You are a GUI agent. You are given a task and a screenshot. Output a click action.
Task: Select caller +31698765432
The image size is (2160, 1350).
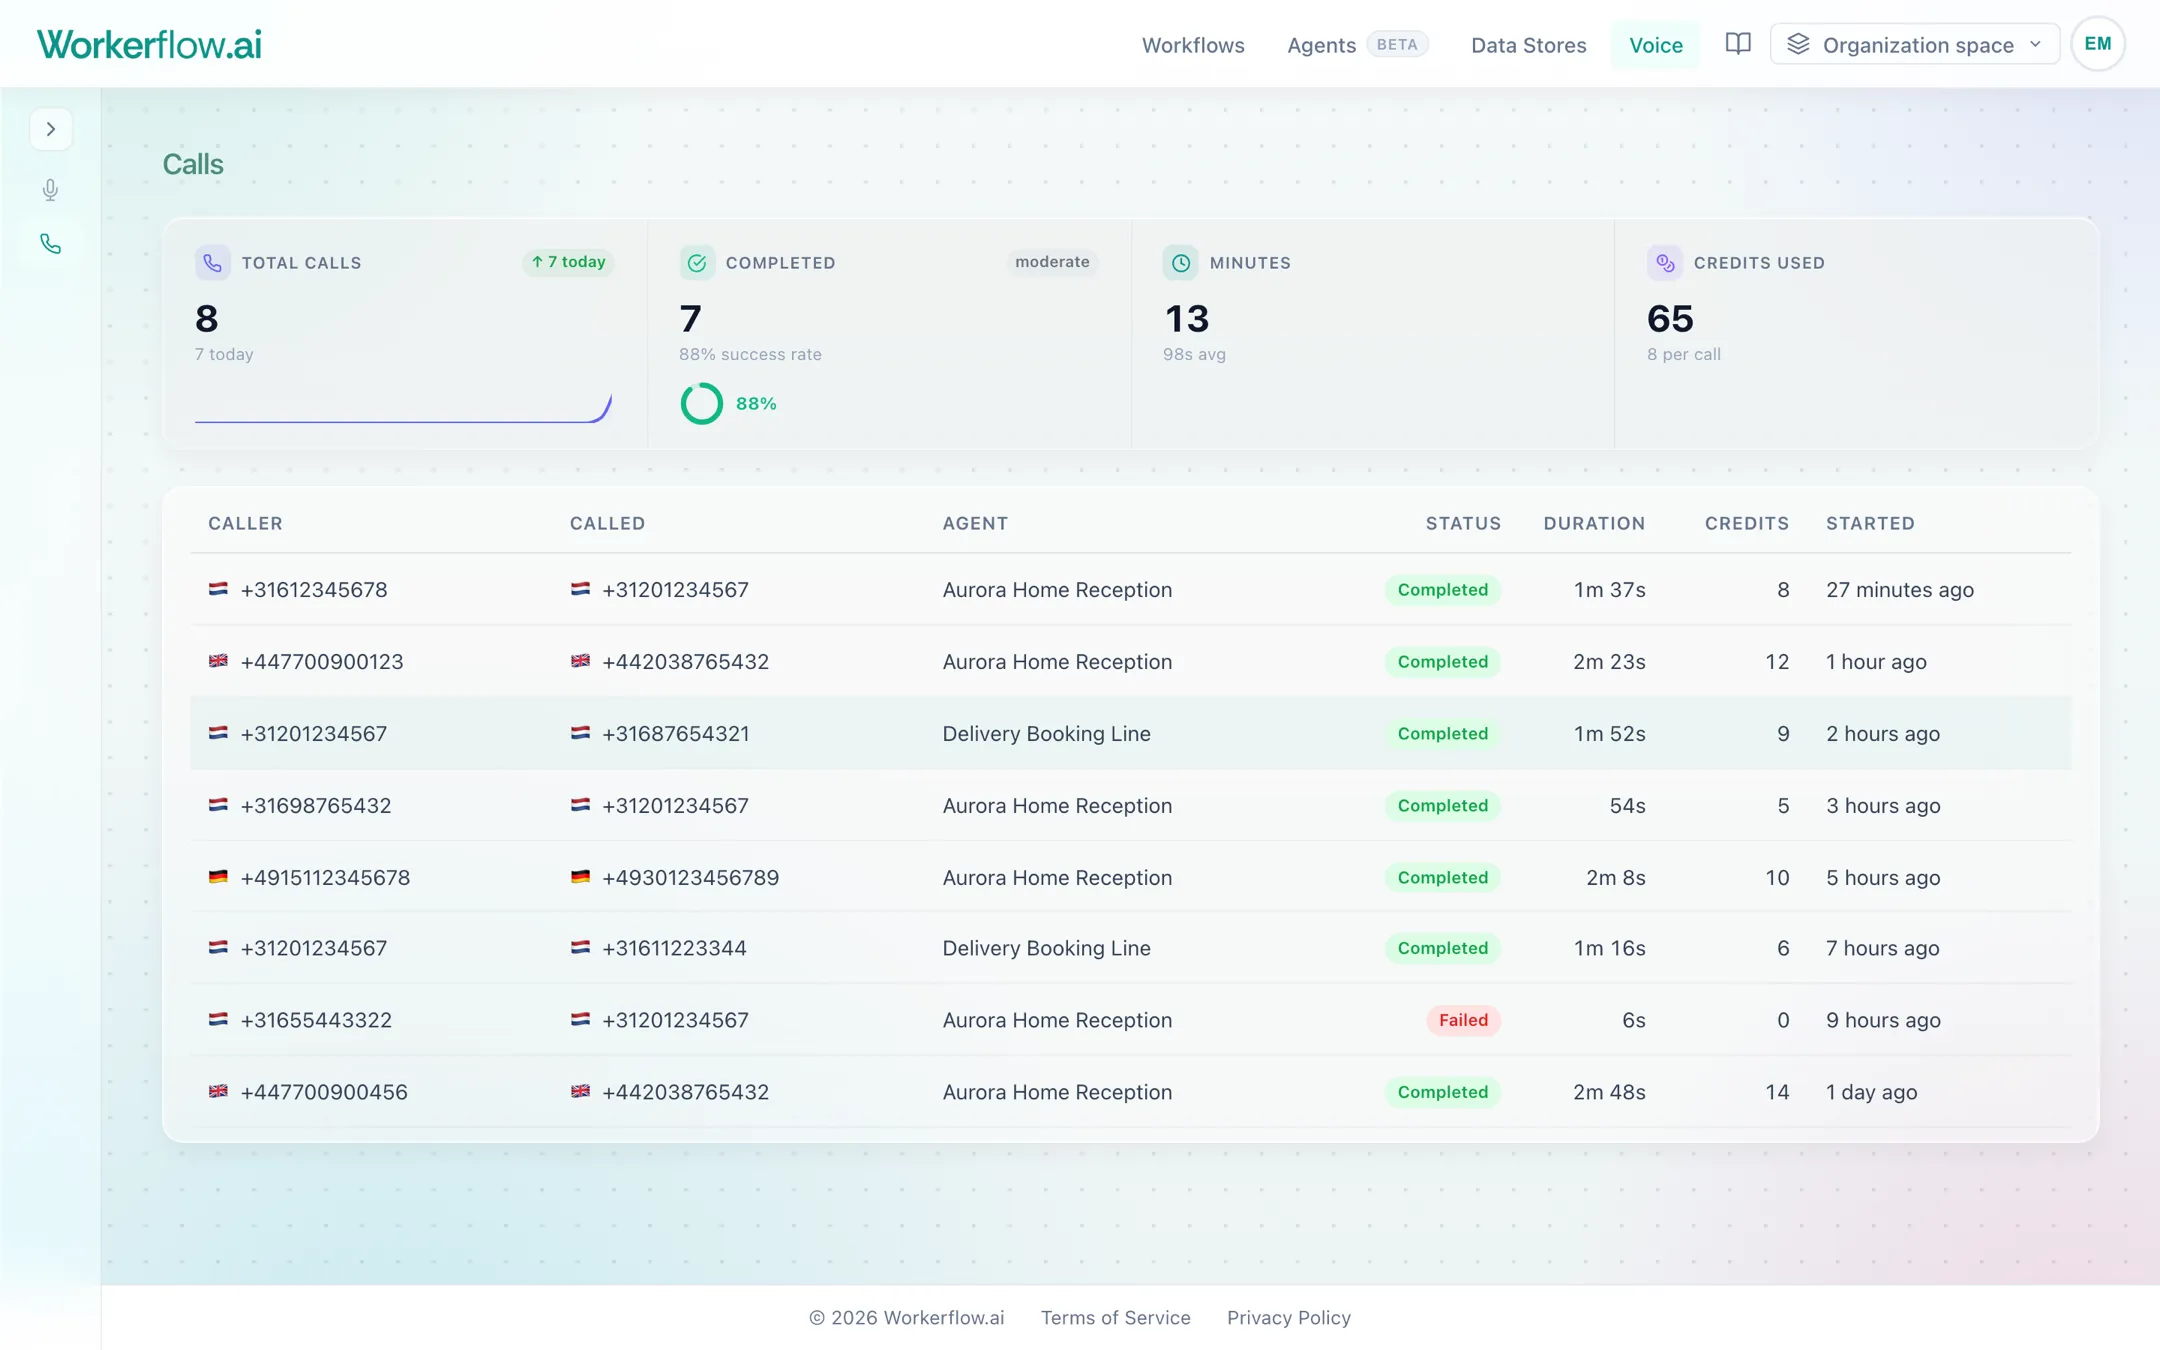tap(315, 806)
